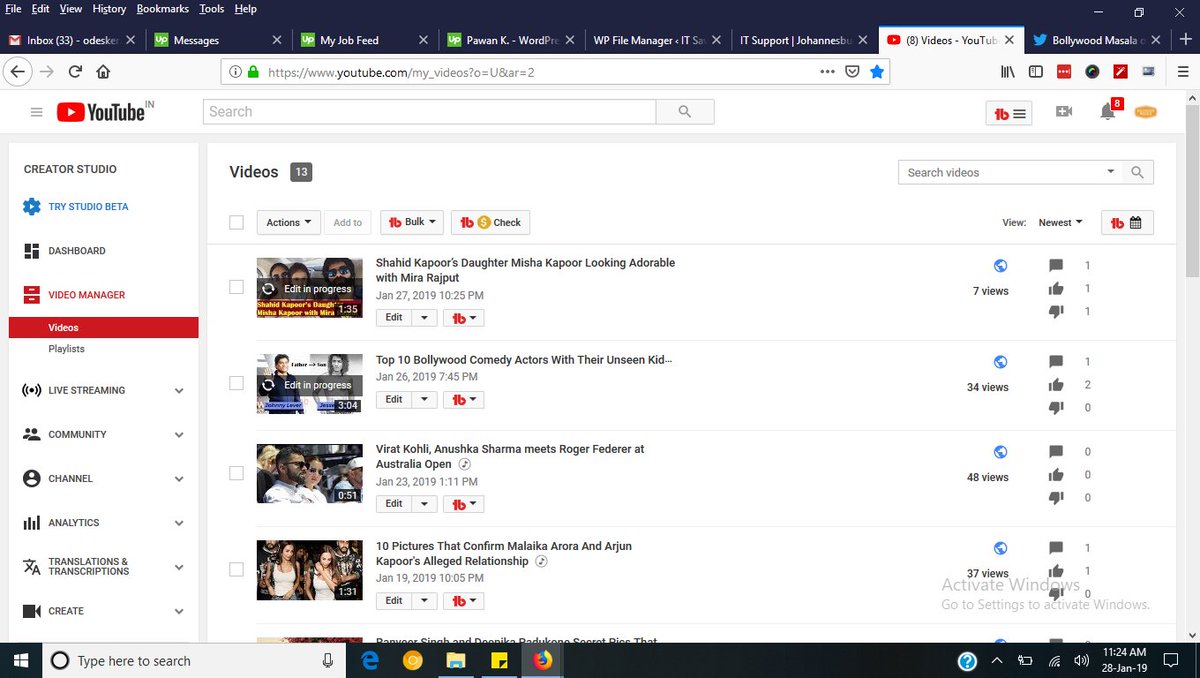Select the Shahid Kapoor video checkbox
The width and height of the screenshot is (1200, 678).
coord(236,287)
